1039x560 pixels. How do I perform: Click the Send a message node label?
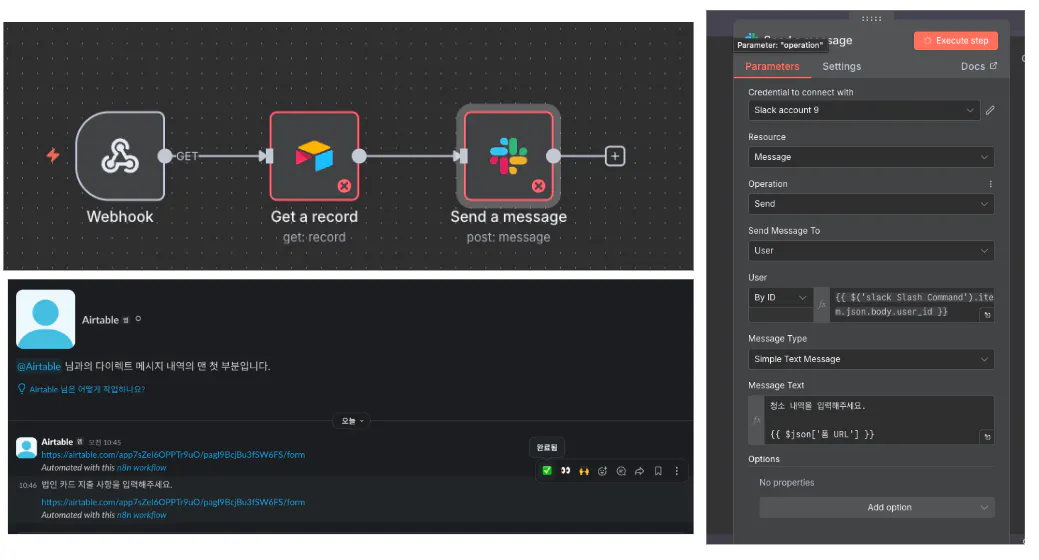(508, 217)
